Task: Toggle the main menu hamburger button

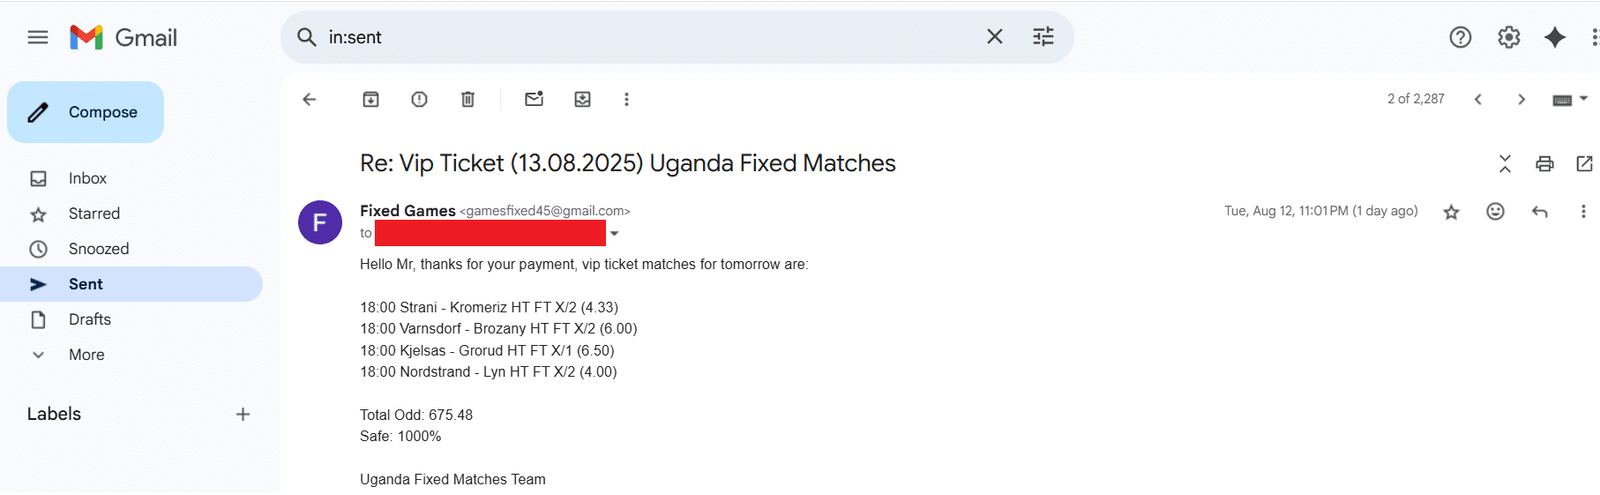Action: 38,38
